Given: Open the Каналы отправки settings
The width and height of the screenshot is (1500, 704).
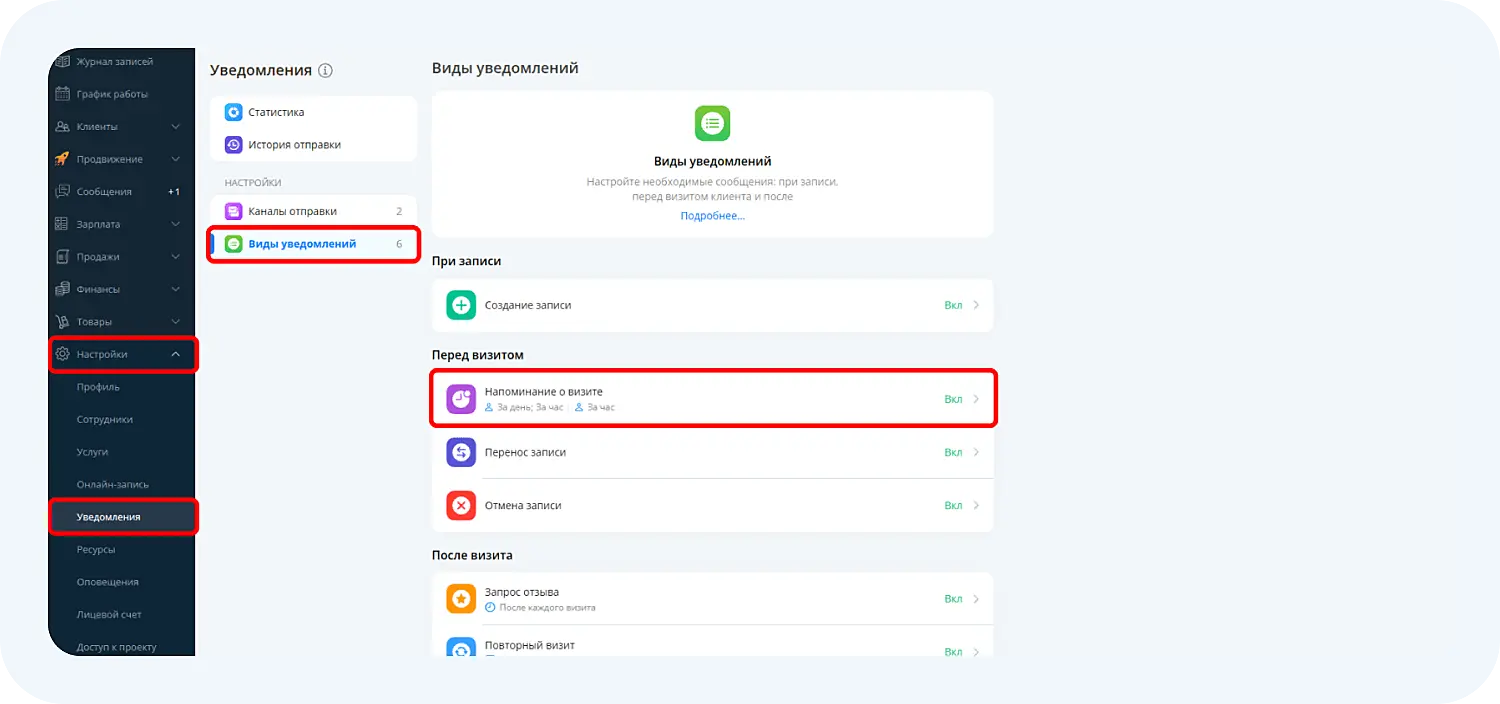Looking at the screenshot, I should click(x=313, y=211).
